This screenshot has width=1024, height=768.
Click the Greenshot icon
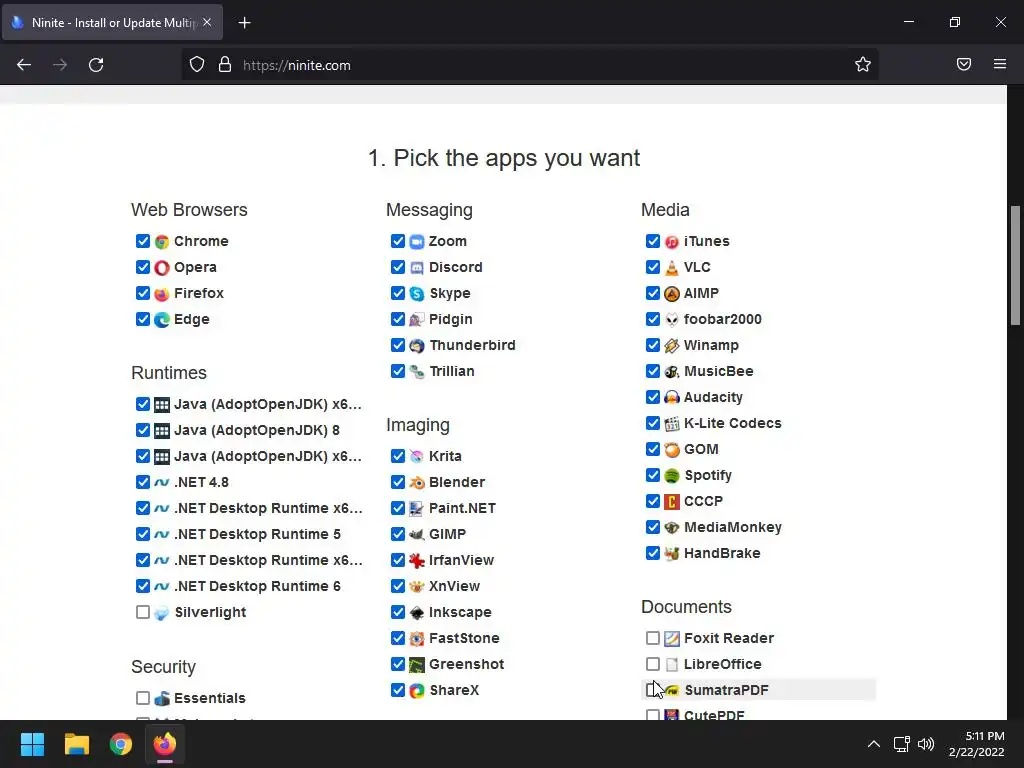(417, 665)
